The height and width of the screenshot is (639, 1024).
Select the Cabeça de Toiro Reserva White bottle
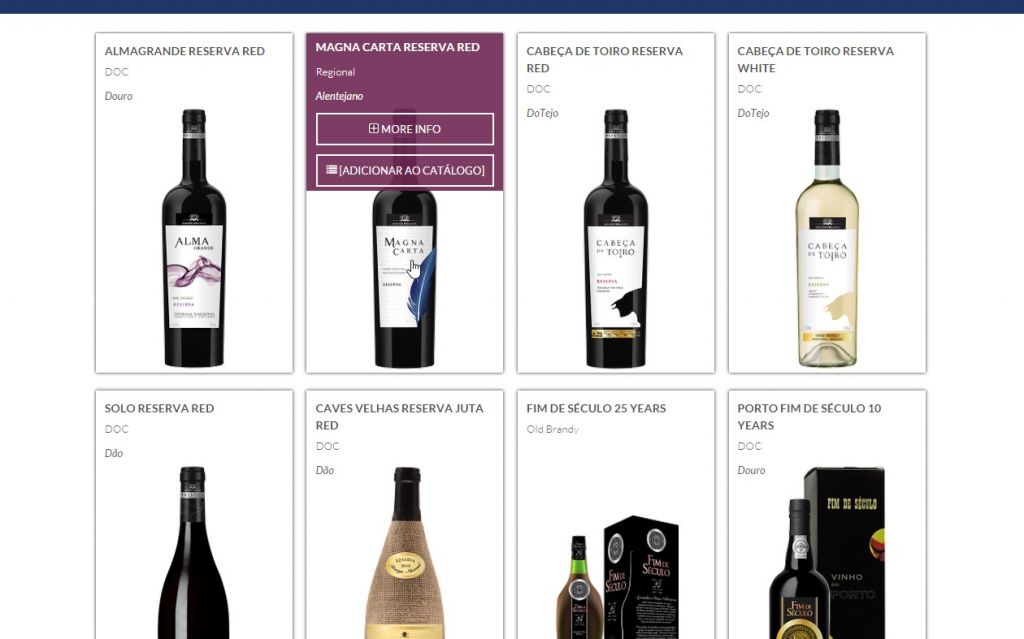point(827,238)
